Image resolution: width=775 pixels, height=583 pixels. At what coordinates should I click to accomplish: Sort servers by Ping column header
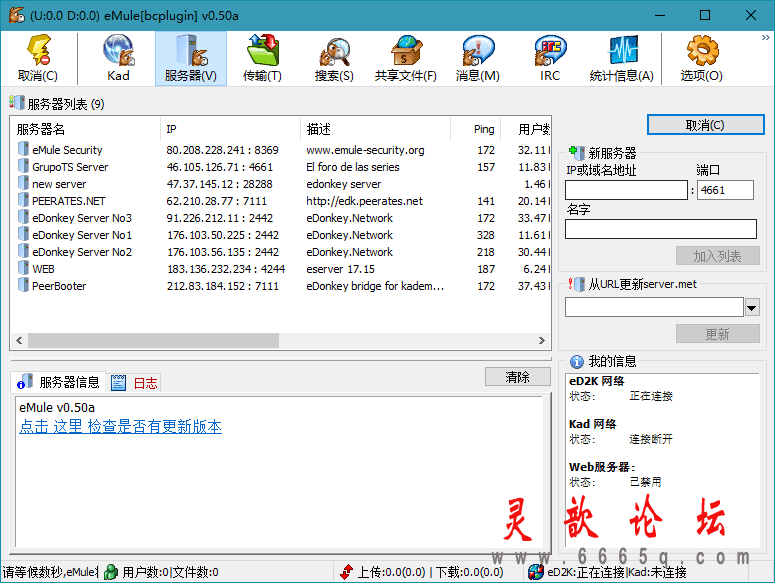(475, 129)
